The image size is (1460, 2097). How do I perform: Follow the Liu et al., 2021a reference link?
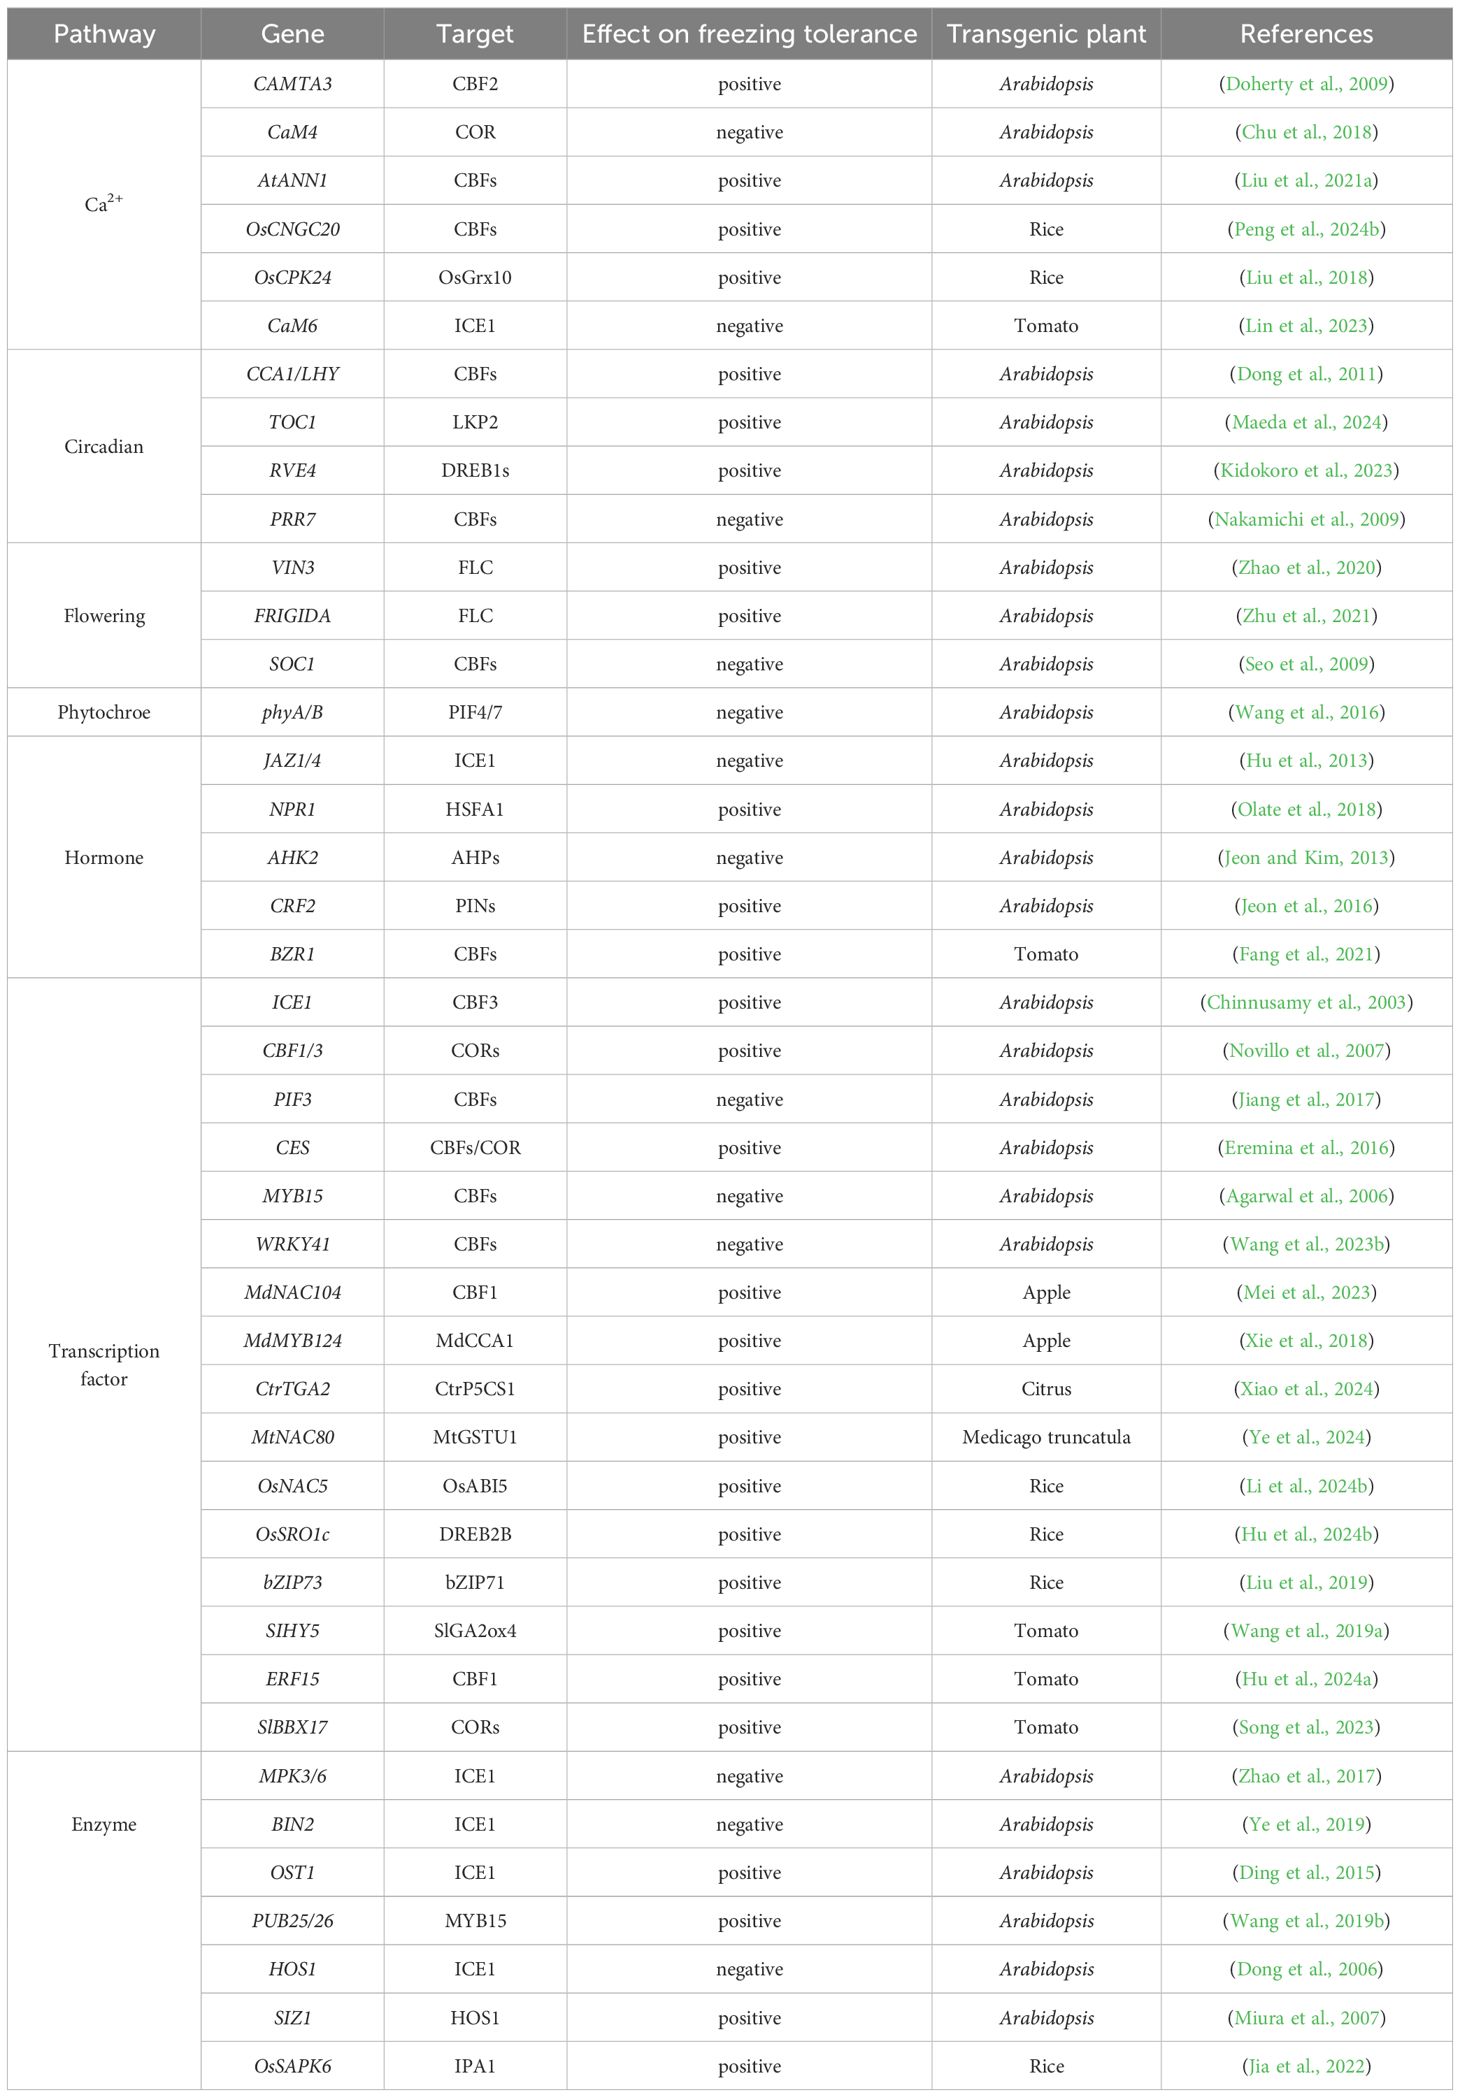(1306, 181)
